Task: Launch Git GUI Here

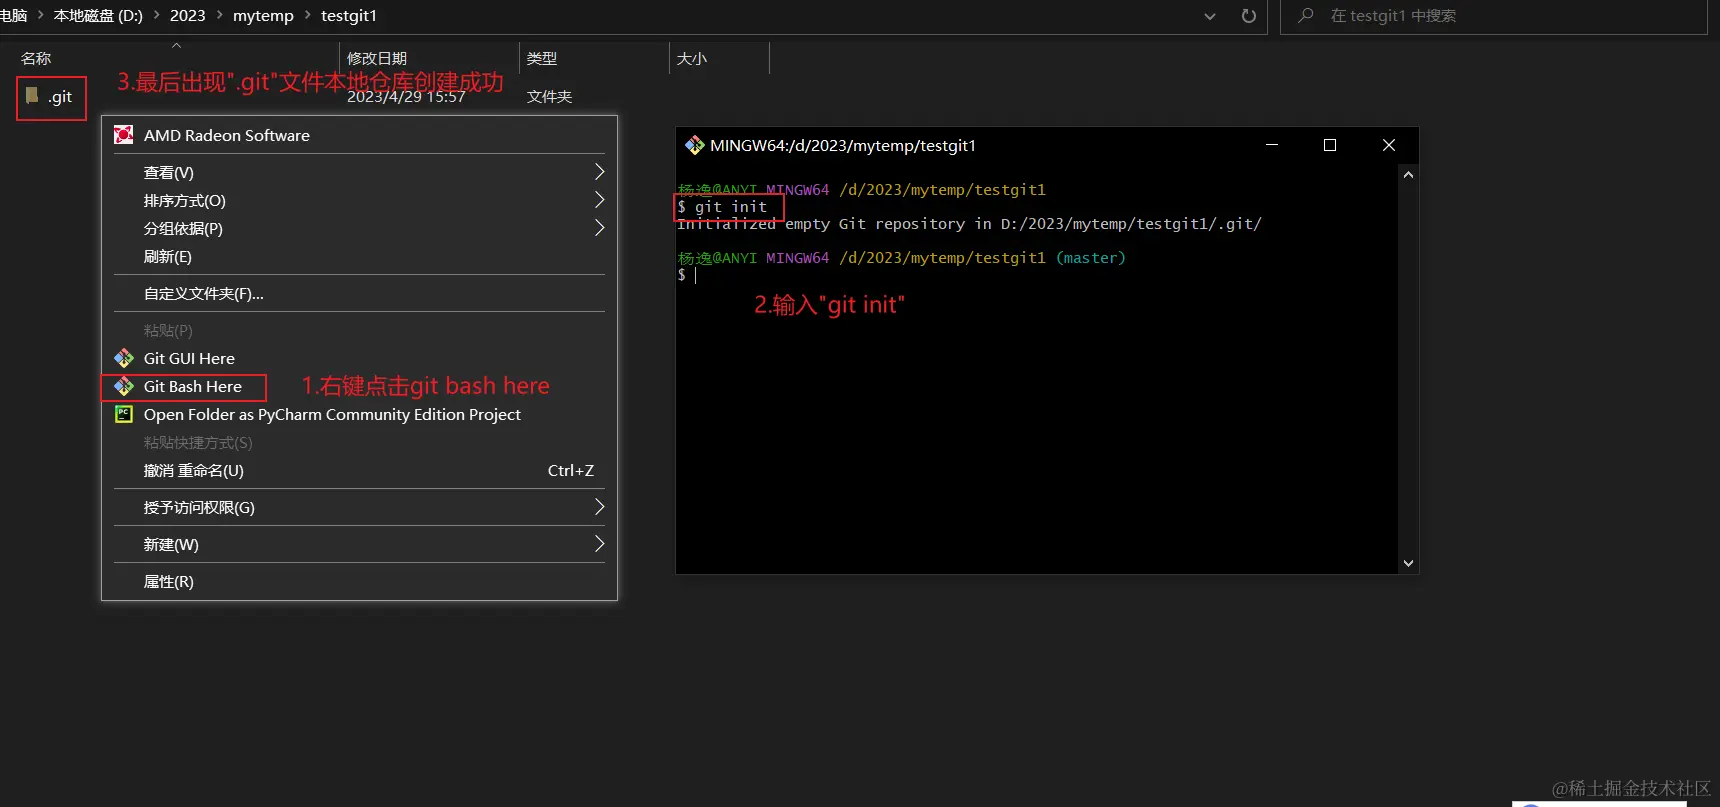Action: 359,358
